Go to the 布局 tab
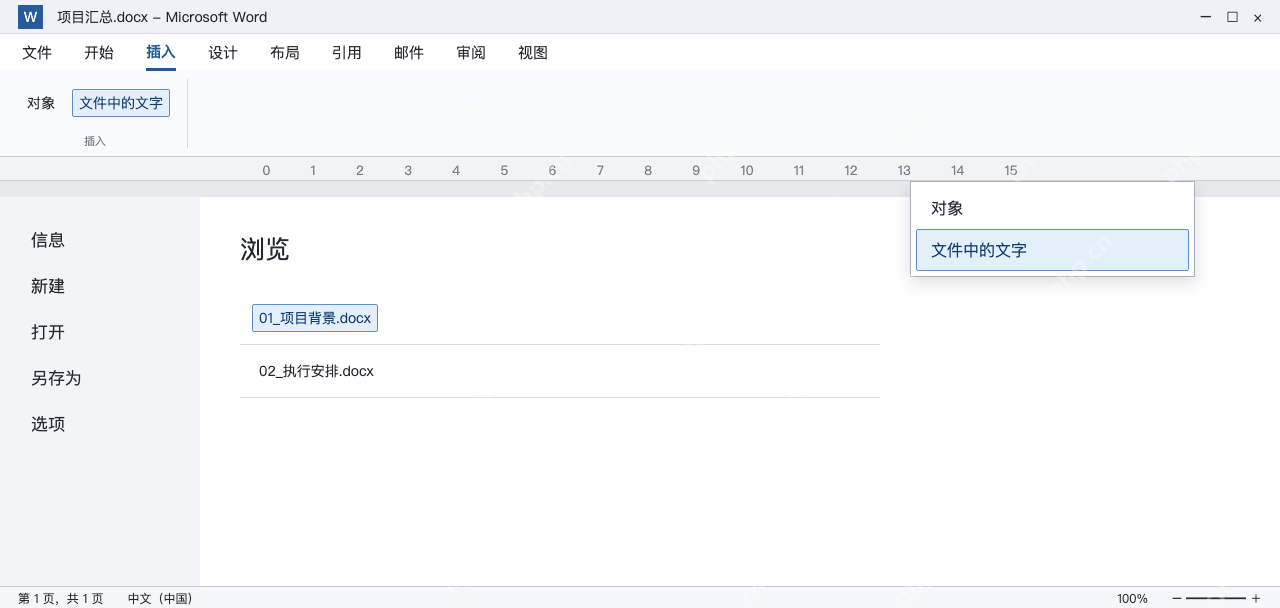The height and width of the screenshot is (608, 1280). pyautogui.click(x=285, y=53)
